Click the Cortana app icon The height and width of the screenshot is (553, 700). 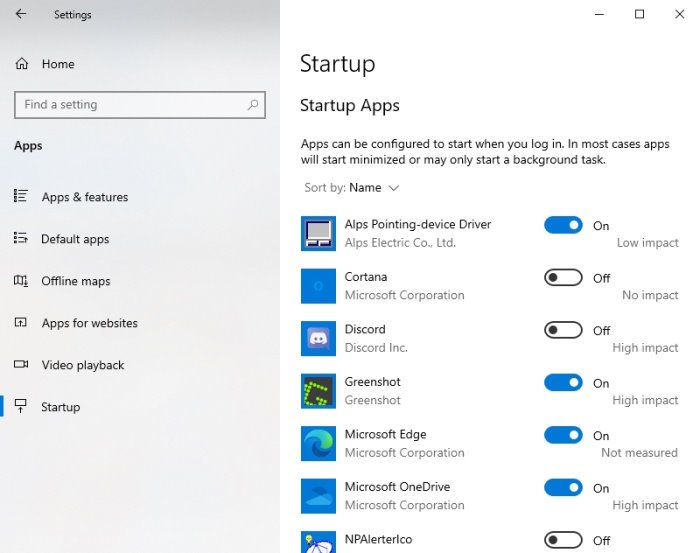pyautogui.click(x=318, y=286)
